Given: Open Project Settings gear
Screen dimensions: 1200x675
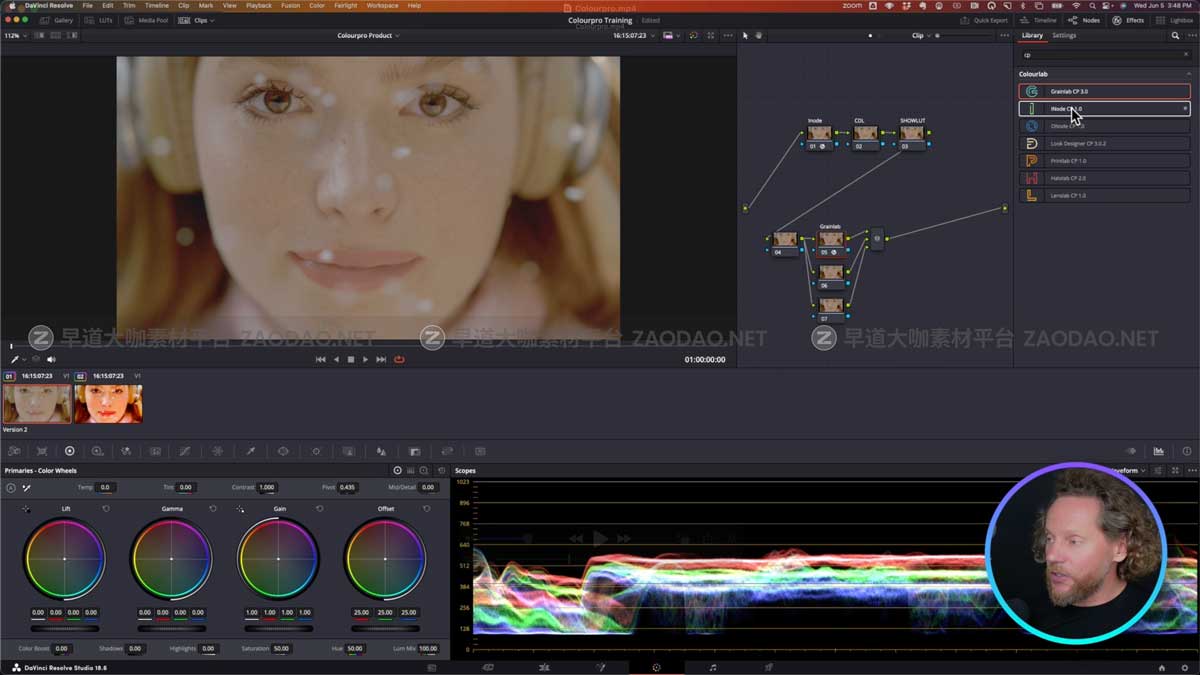Looking at the screenshot, I should coord(1185,667).
